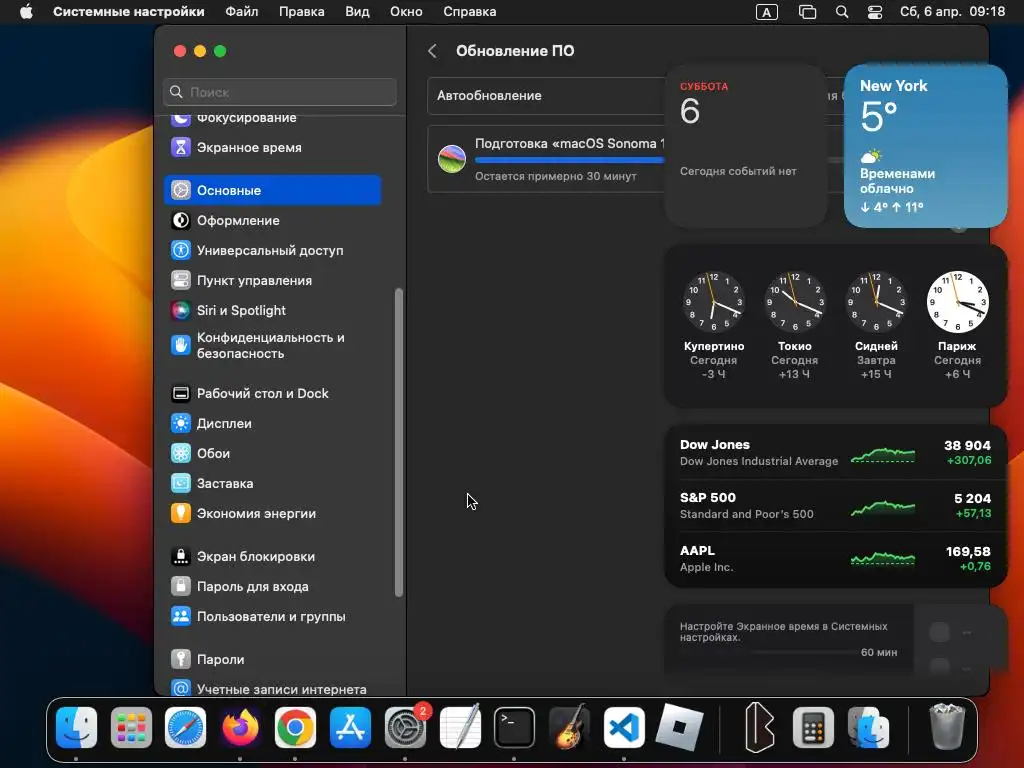1024x768 pixels.
Task: Open Terminal from the Dock
Action: click(515, 727)
